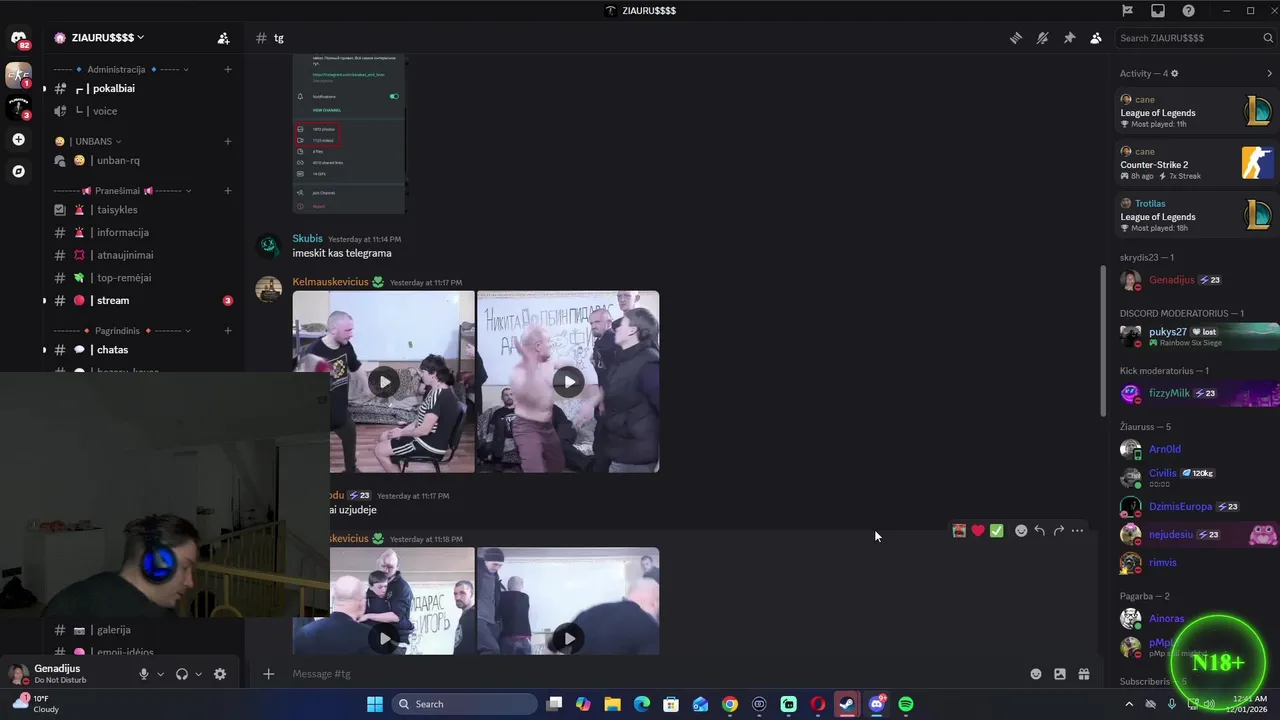Click the Search ZIAURU$$$$ field
The image size is (1280, 720).
point(1196,38)
